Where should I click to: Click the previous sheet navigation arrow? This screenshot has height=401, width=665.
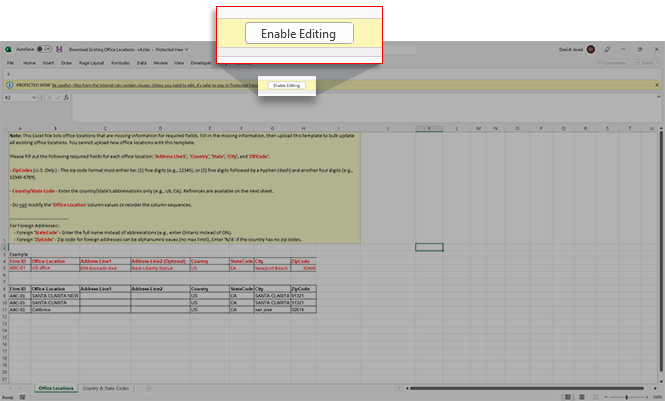10,388
